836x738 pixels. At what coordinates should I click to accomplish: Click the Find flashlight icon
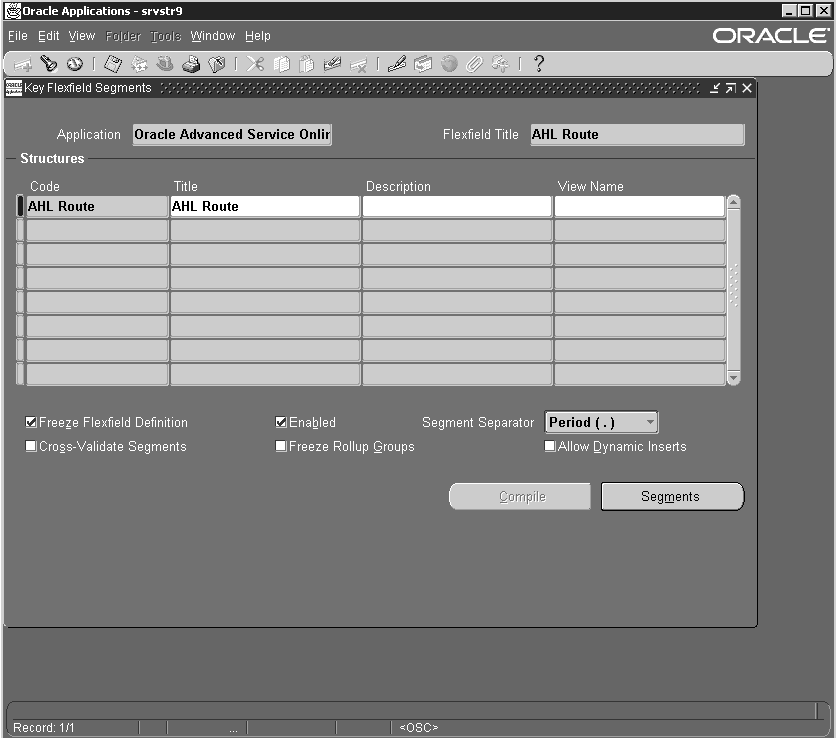(x=49, y=64)
